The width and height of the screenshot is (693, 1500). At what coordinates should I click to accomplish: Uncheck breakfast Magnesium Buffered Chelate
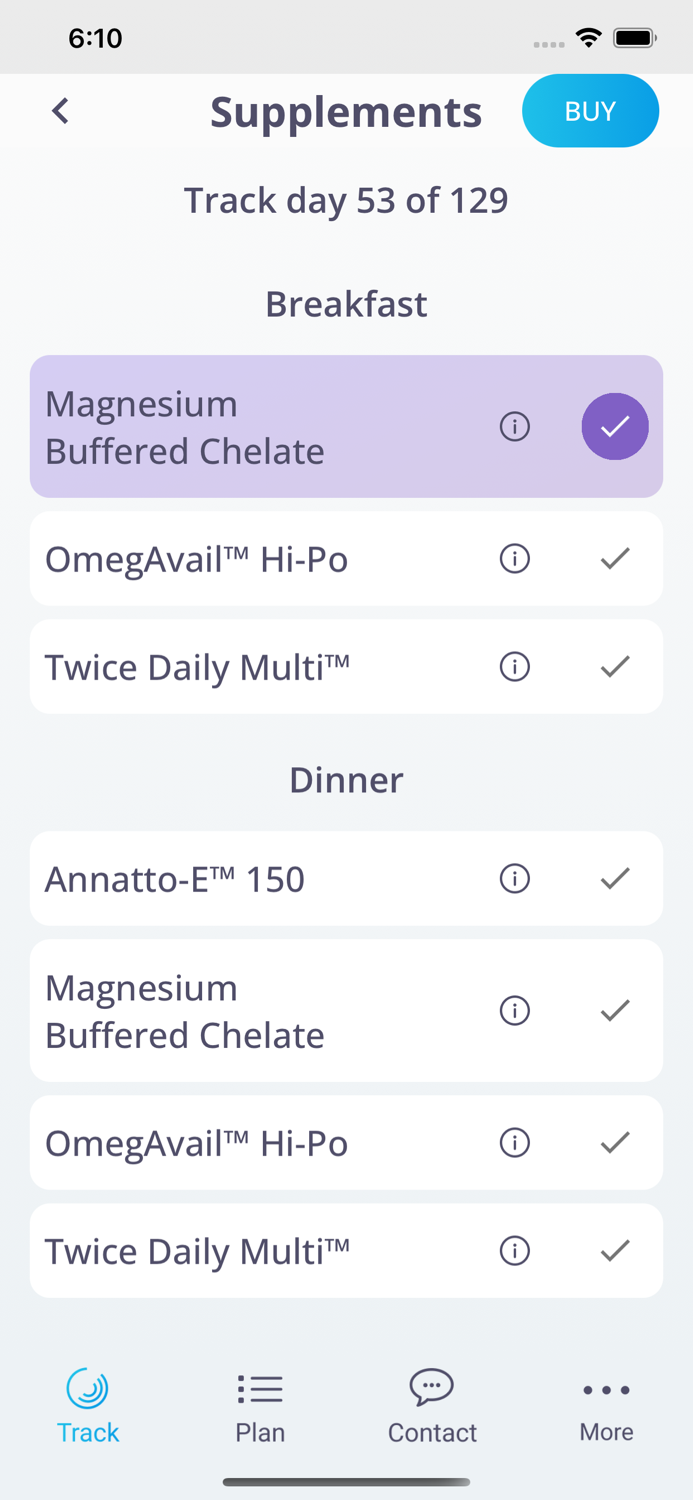(615, 427)
